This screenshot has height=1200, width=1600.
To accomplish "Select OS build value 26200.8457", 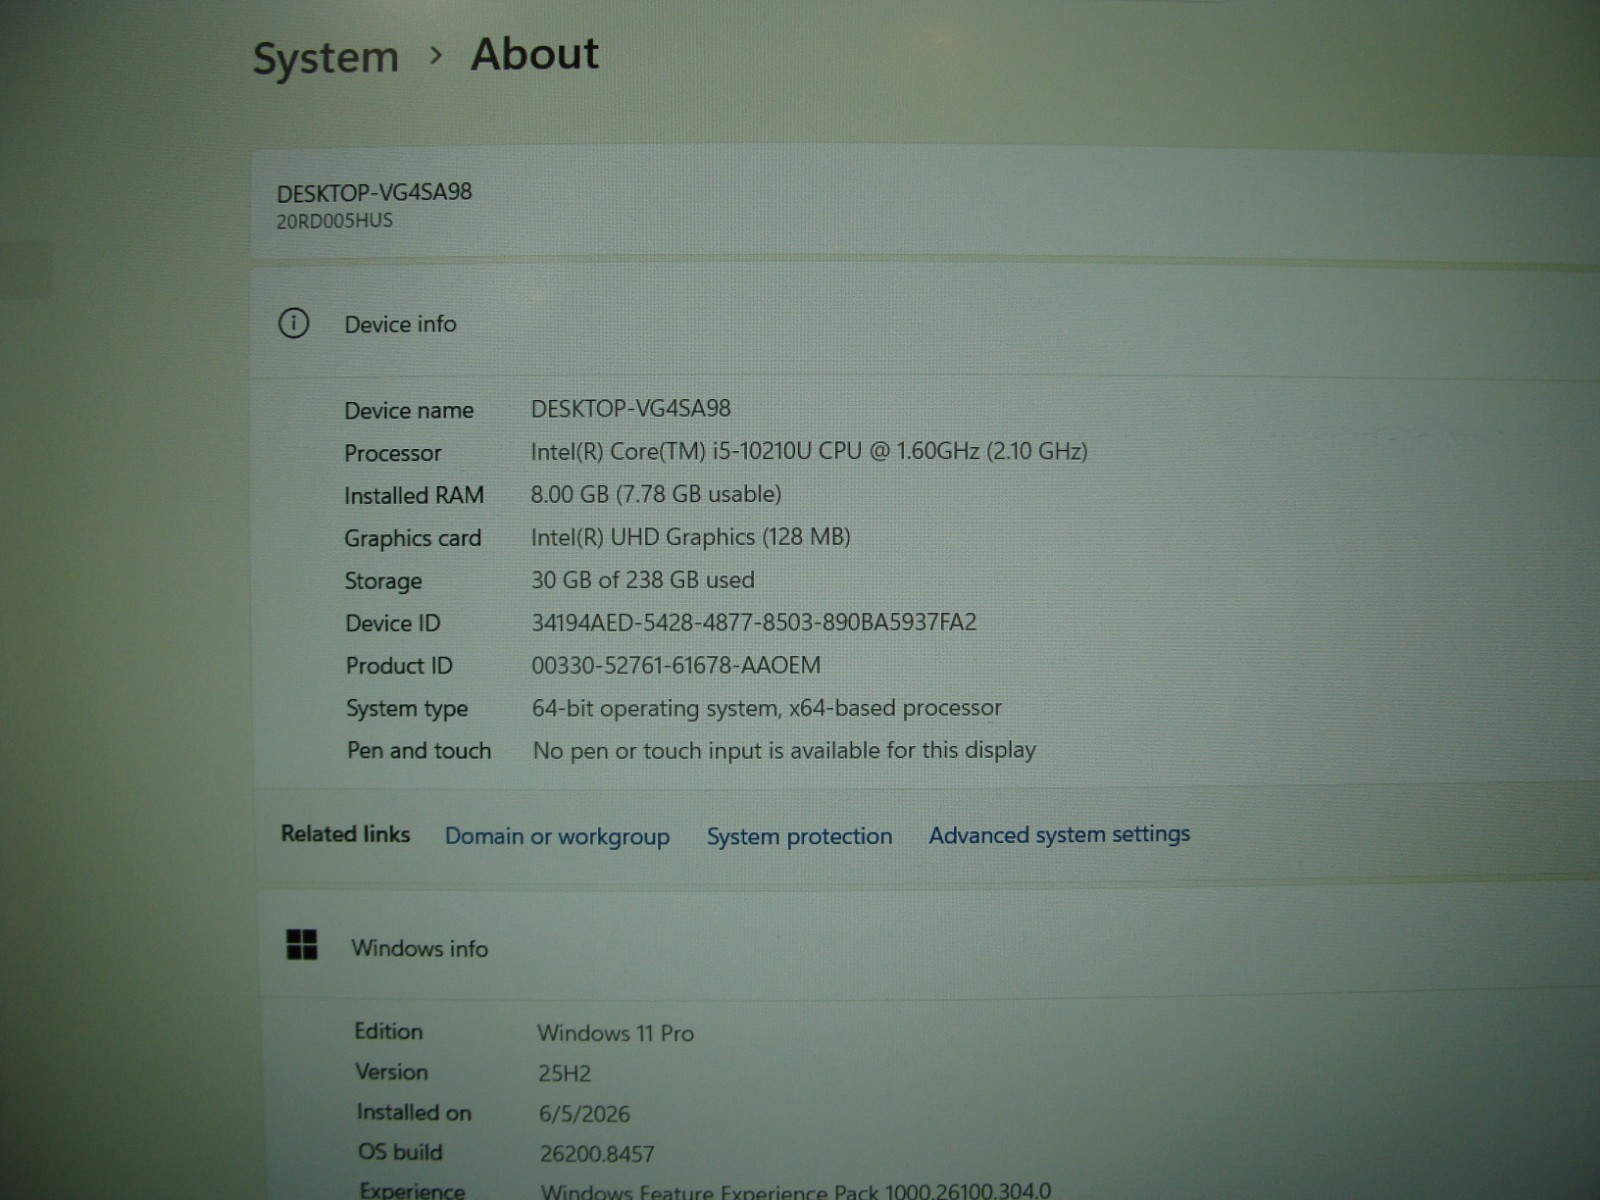I will (x=597, y=1154).
